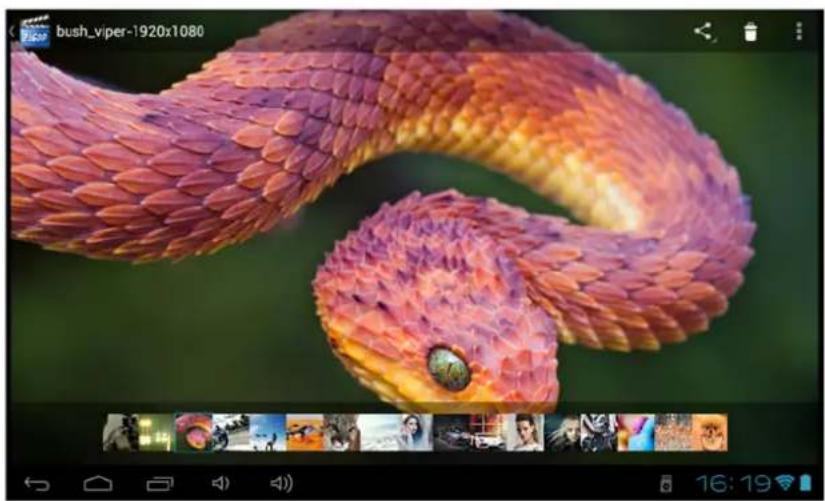Tap the bush_viper-1920x1080 title text
This screenshot has height=501, width=825.
(x=130, y=32)
